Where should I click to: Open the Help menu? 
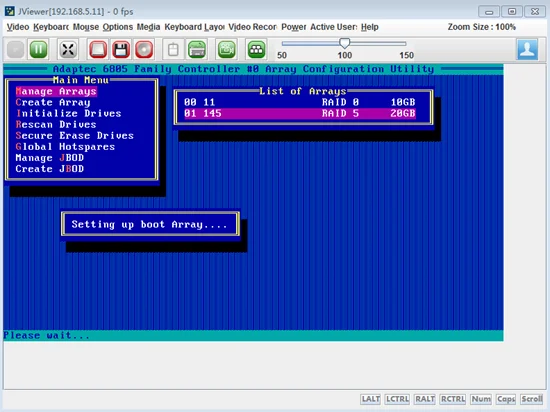[x=370, y=27]
